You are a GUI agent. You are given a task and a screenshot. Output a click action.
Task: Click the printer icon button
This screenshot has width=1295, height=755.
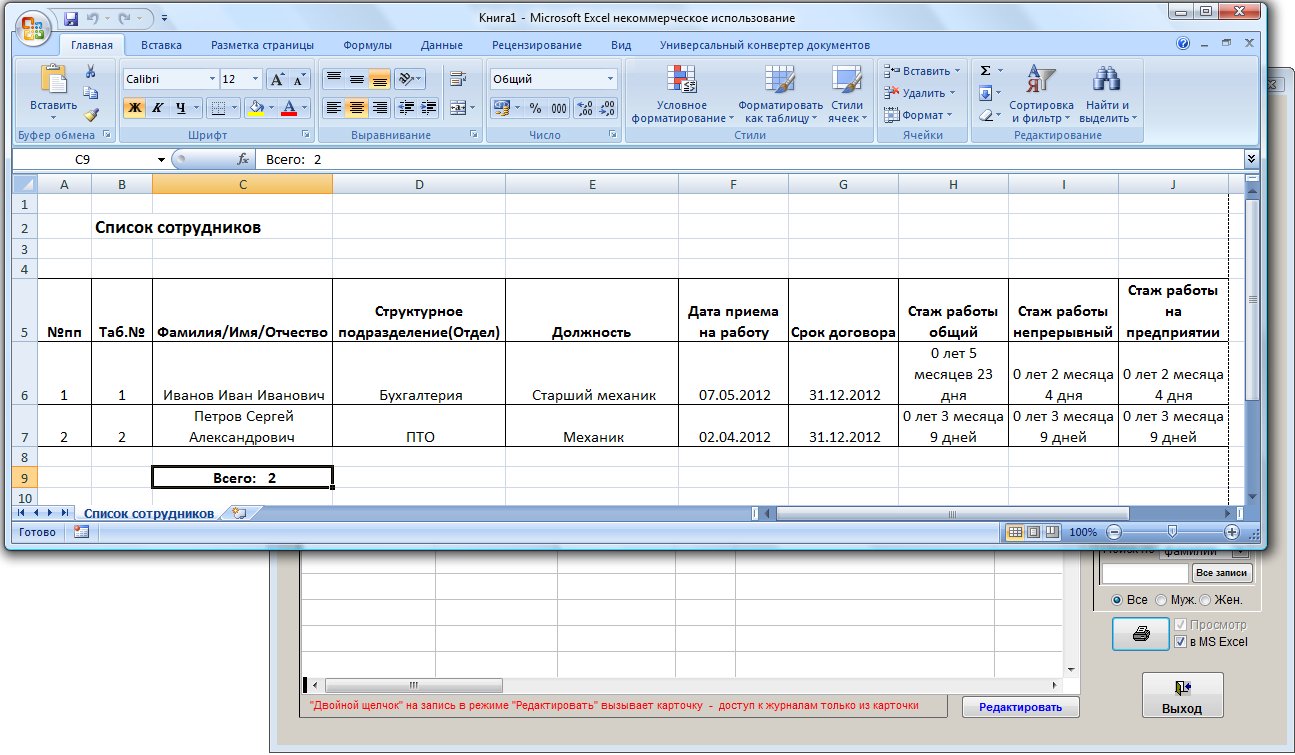tap(1140, 634)
